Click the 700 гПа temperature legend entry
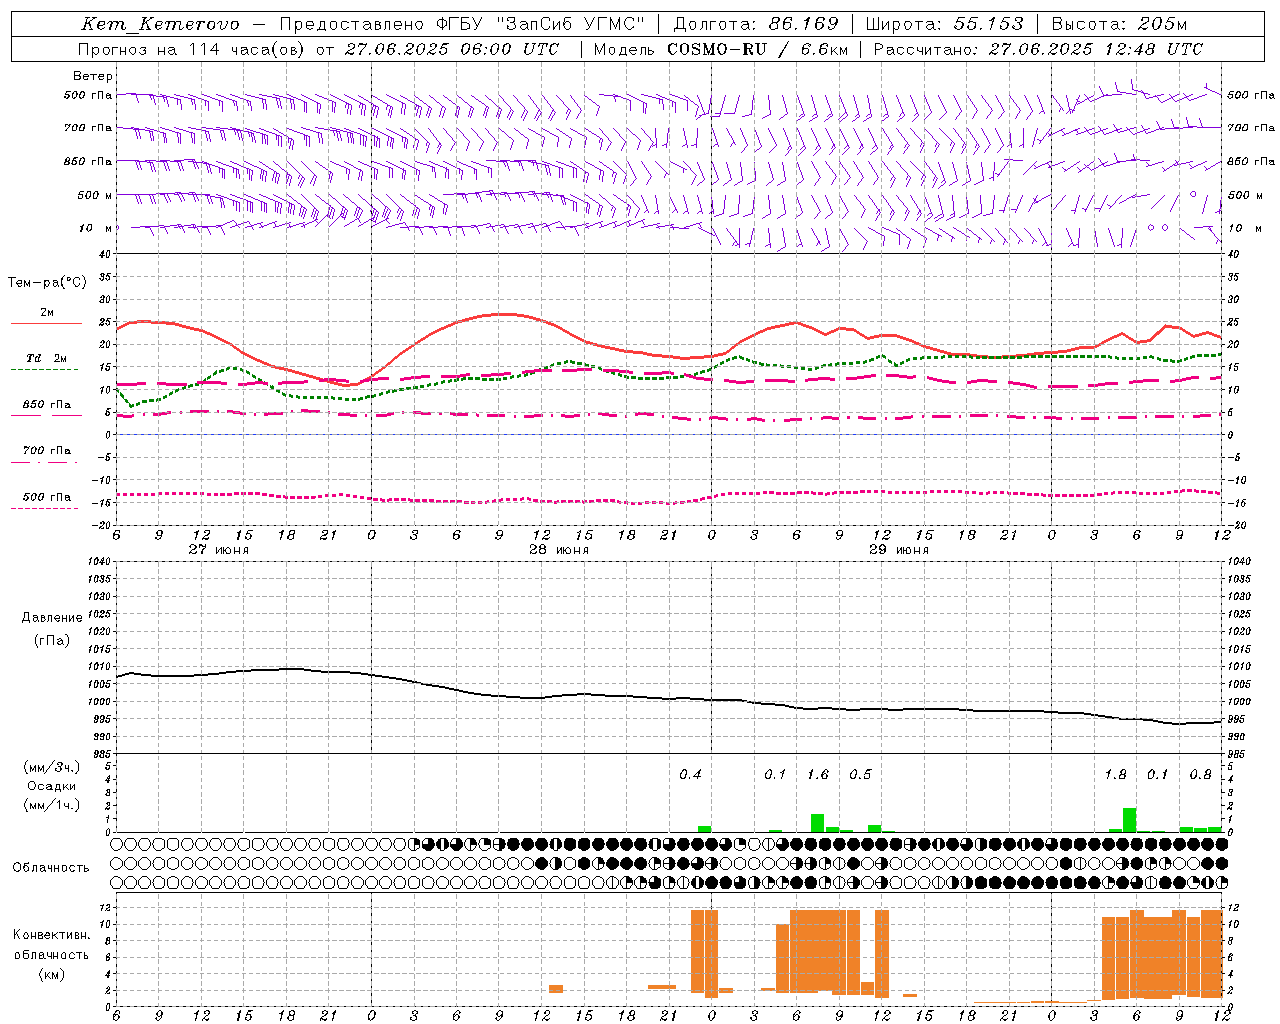1280x1024 pixels. point(46,451)
